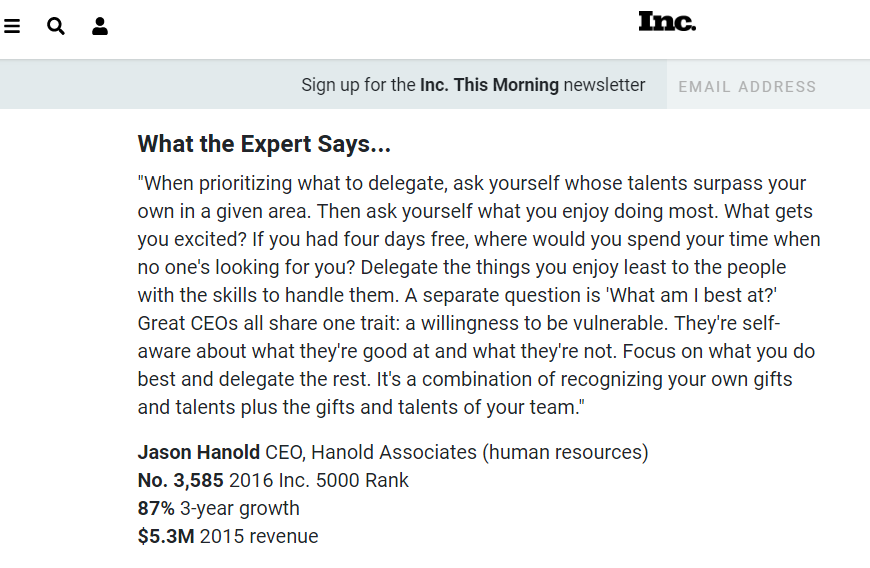Open the user account icon
The image size is (870, 568).
pyautogui.click(x=100, y=27)
